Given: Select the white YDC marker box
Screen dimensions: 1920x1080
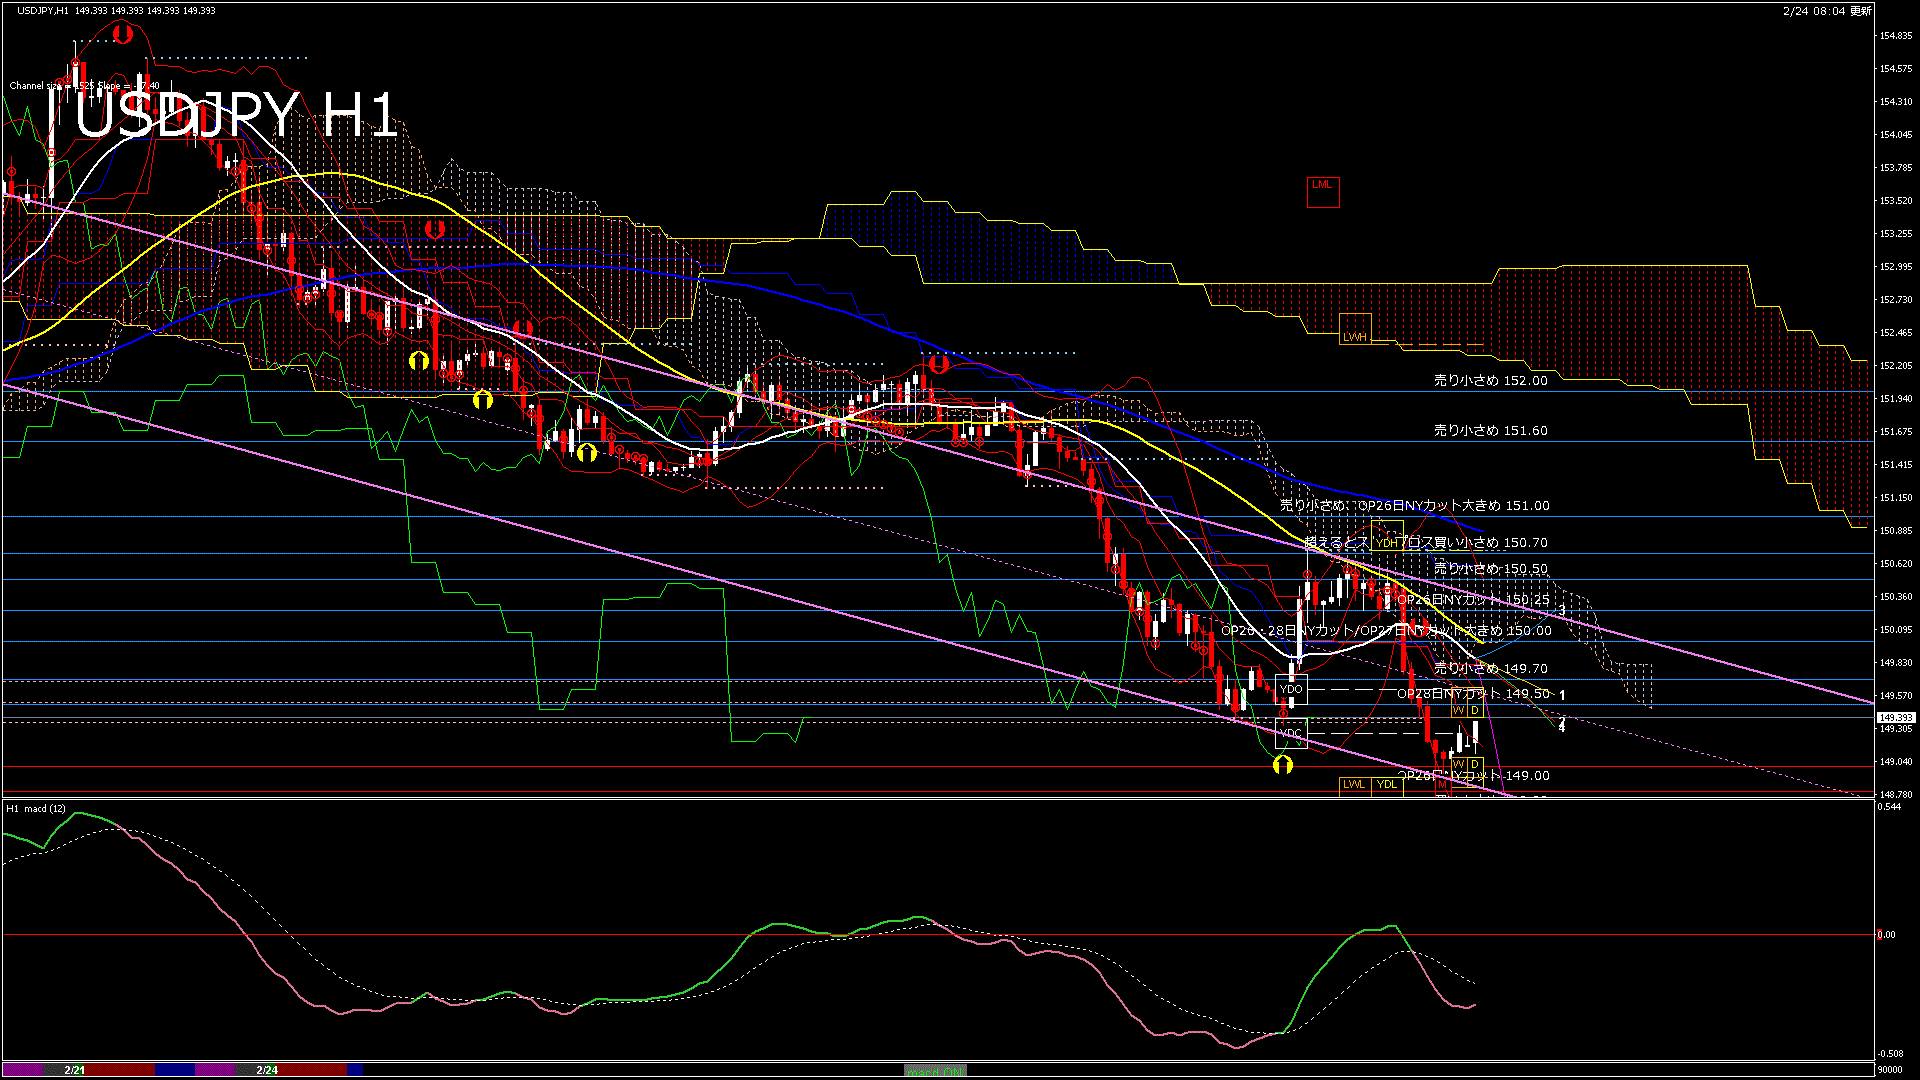Looking at the screenshot, I should pyautogui.click(x=1291, y=733).
